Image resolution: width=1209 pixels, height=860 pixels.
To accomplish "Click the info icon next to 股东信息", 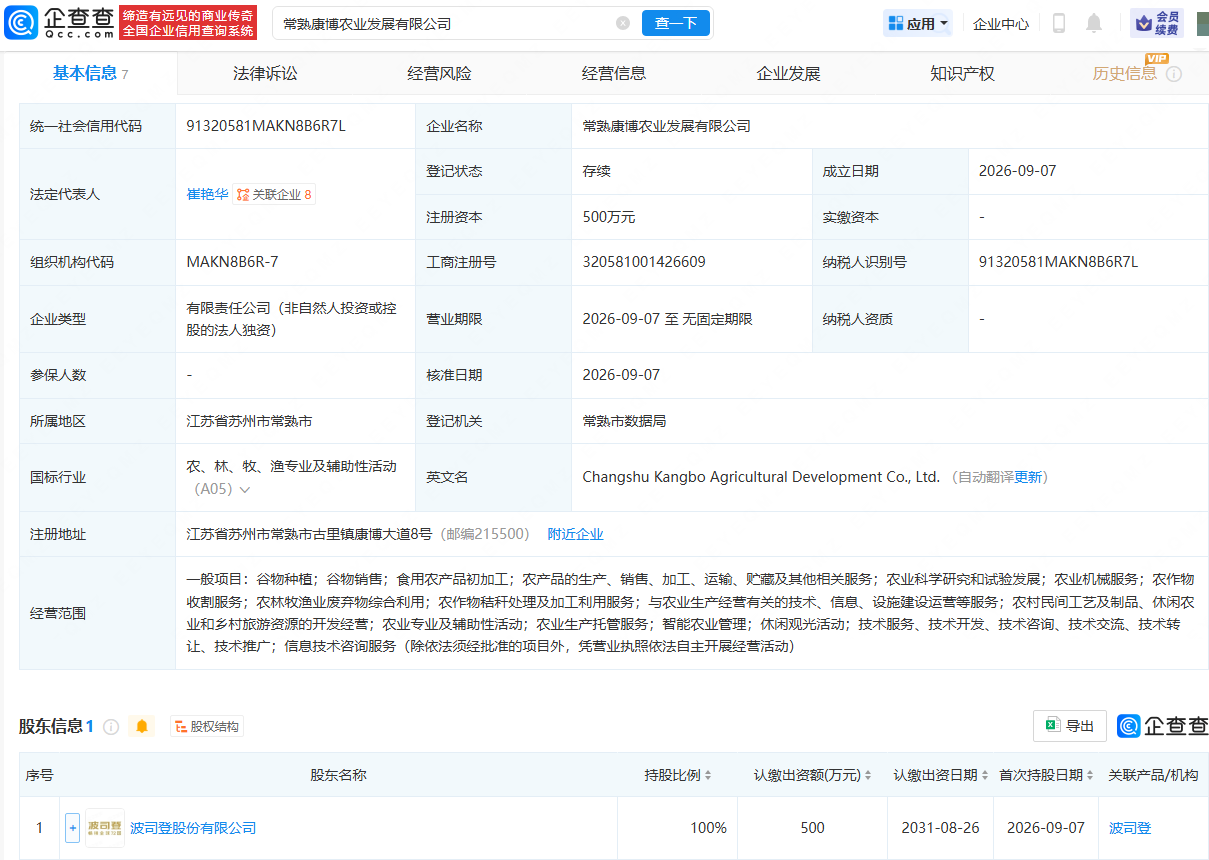I will (x=111, y=727).
